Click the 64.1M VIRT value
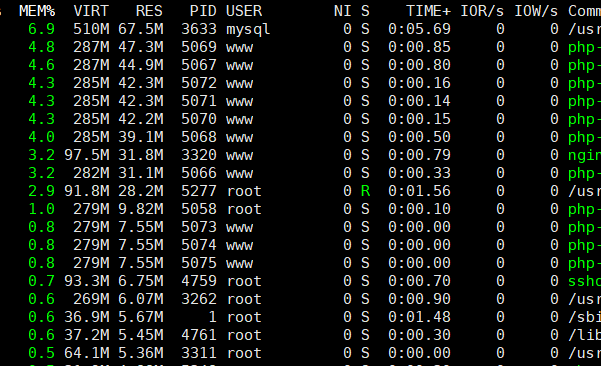The height and width of the screenshot is (366, 601). (87, 353)
